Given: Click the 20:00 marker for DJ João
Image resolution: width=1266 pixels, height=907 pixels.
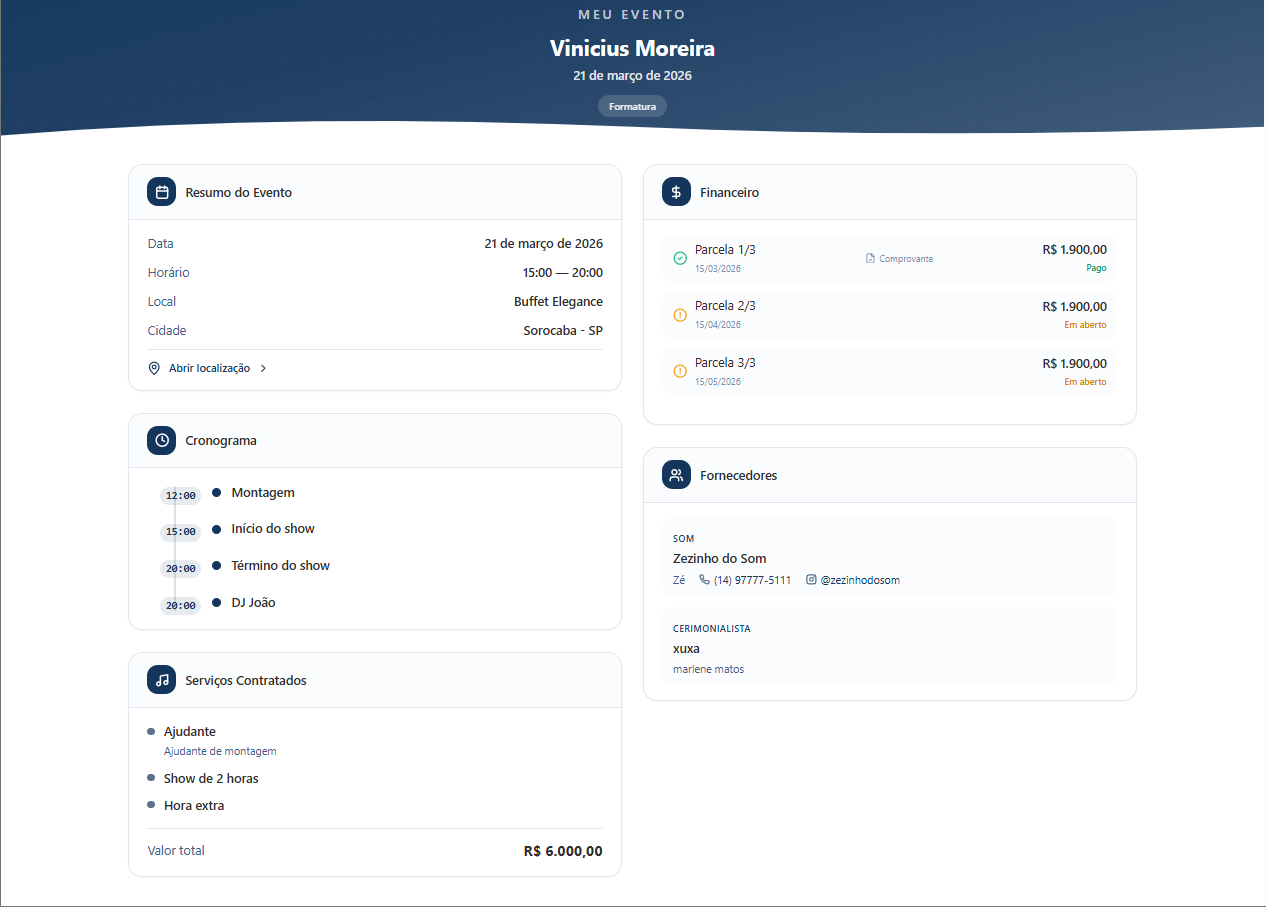Looking at the screenshot, I should point(181,605).
